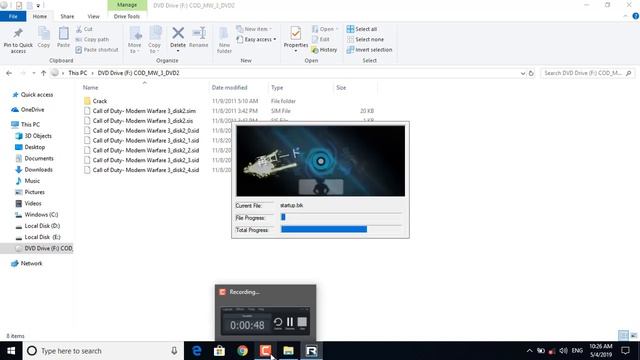640x360 pixels.
Task: Click Select none
Action: pyautogui.click(x=365, y=39)
